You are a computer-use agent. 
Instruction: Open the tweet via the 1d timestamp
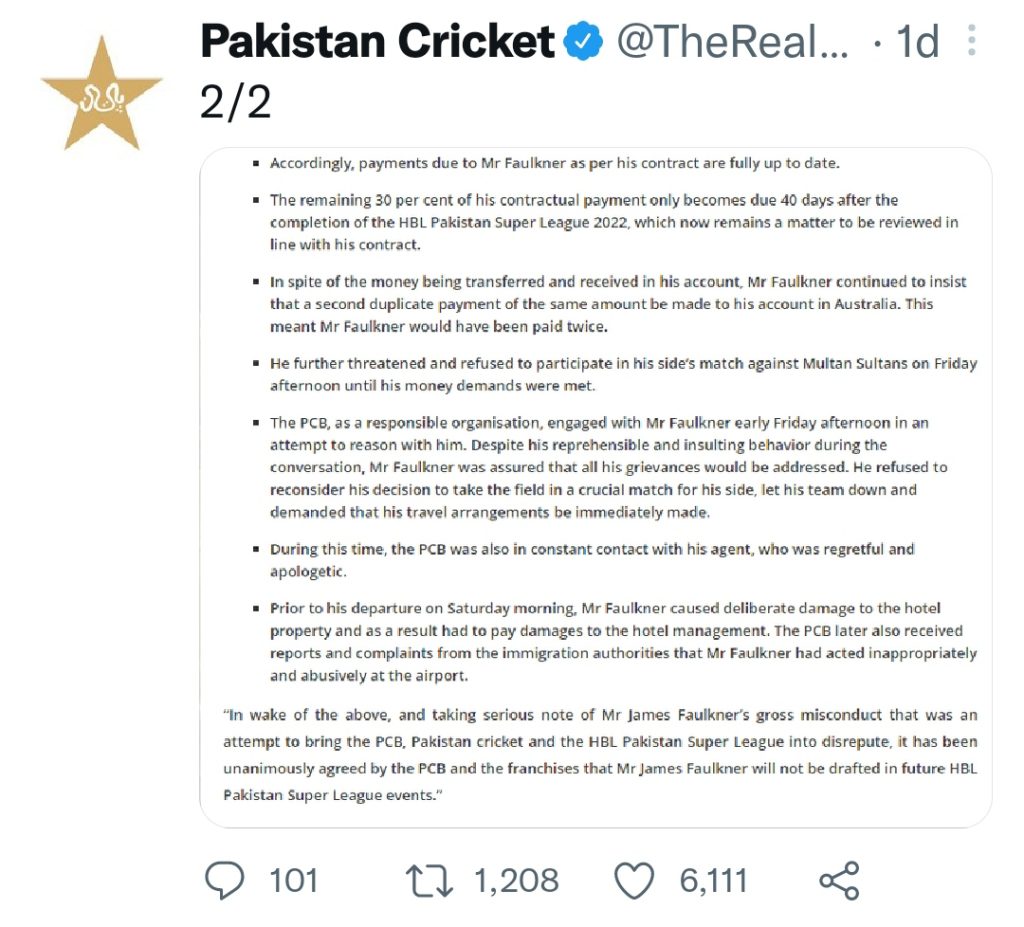click(917, 41)
